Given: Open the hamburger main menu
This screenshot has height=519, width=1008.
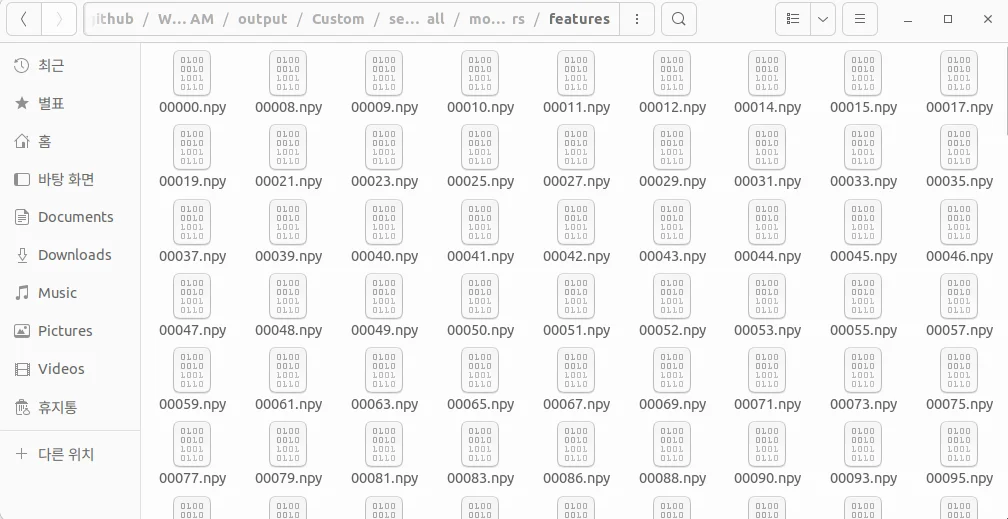Looking at the screenshot, I should point(859,19).
